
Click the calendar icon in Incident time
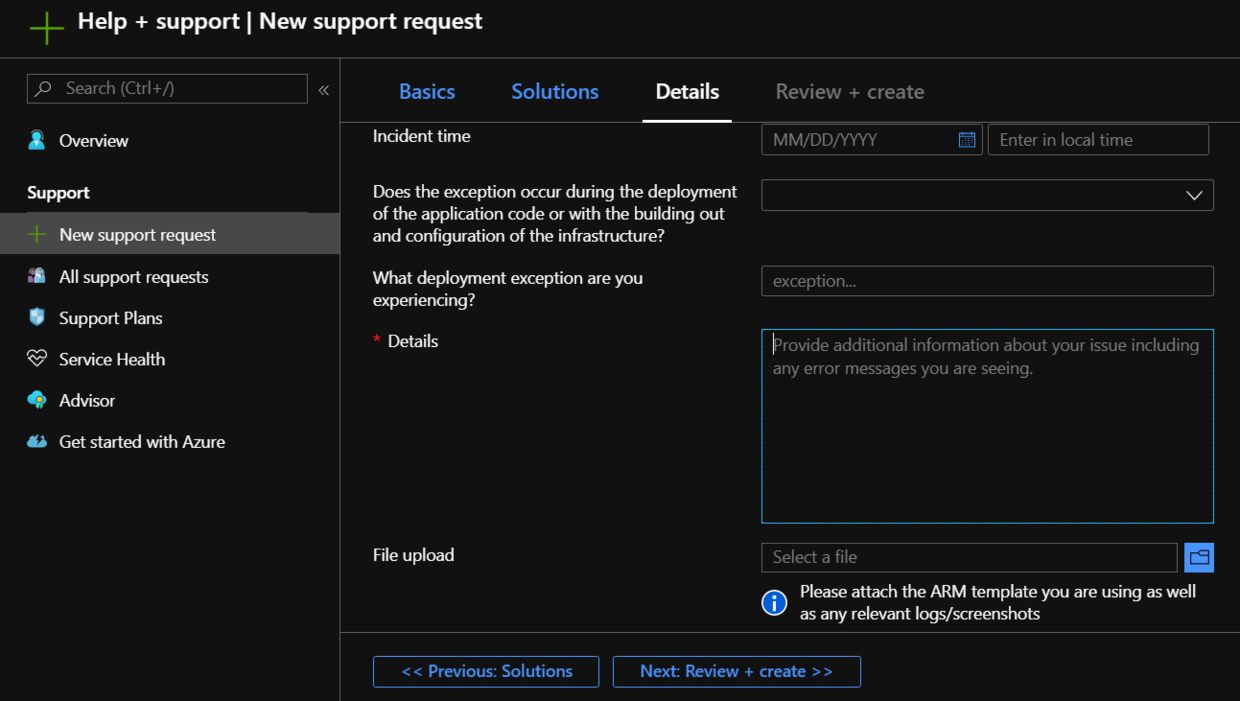tap(966, 140)
